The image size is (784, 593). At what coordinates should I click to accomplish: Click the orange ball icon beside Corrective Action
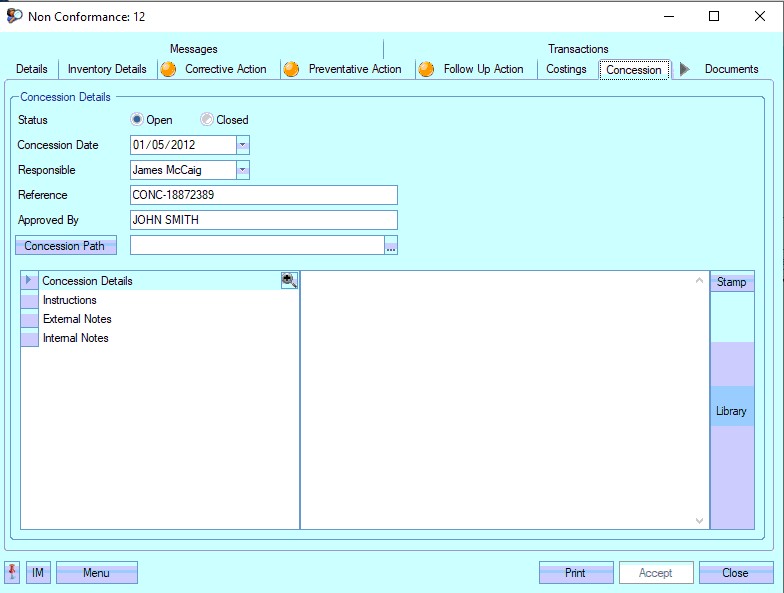[x=168, y=69]
